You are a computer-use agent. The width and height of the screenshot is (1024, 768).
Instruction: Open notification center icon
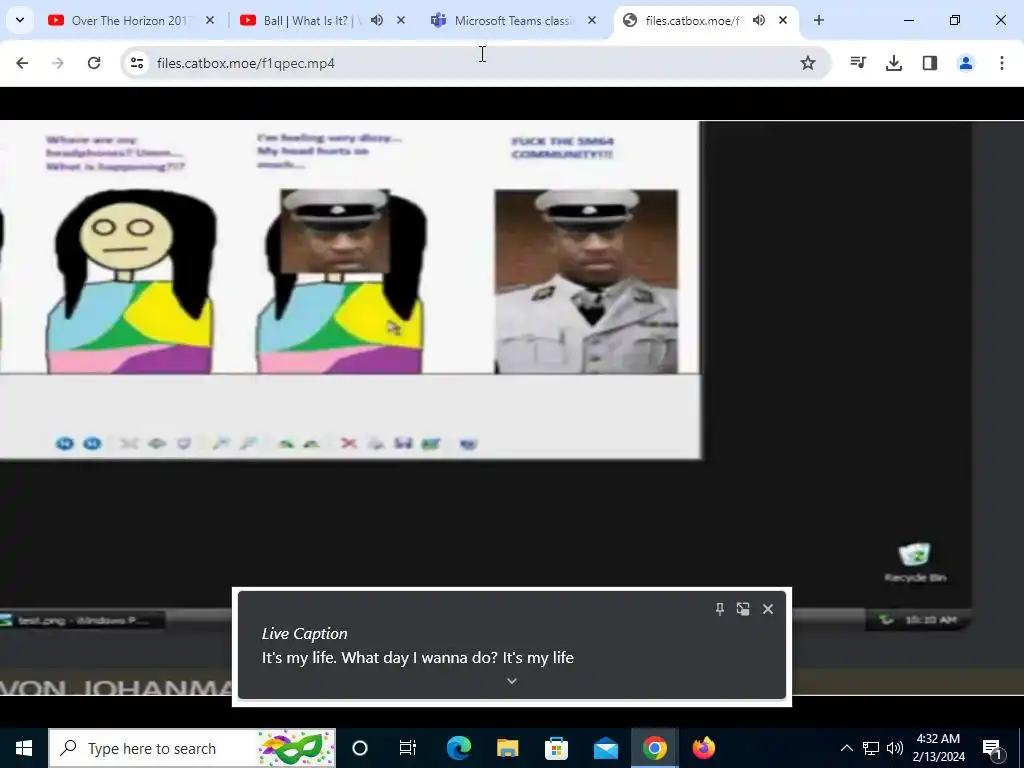(x=993, y=748)
